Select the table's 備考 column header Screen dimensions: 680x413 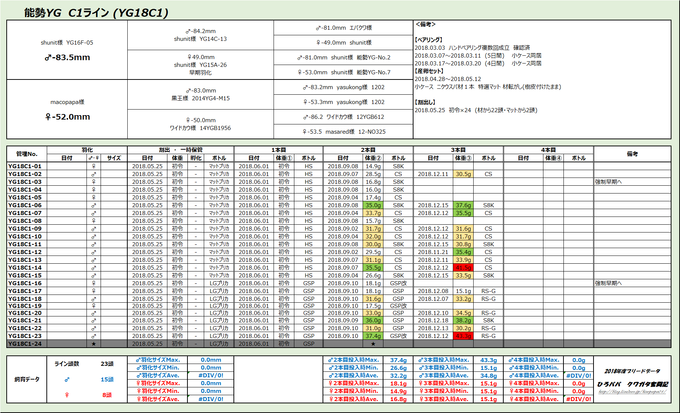(x=632, y=154)
